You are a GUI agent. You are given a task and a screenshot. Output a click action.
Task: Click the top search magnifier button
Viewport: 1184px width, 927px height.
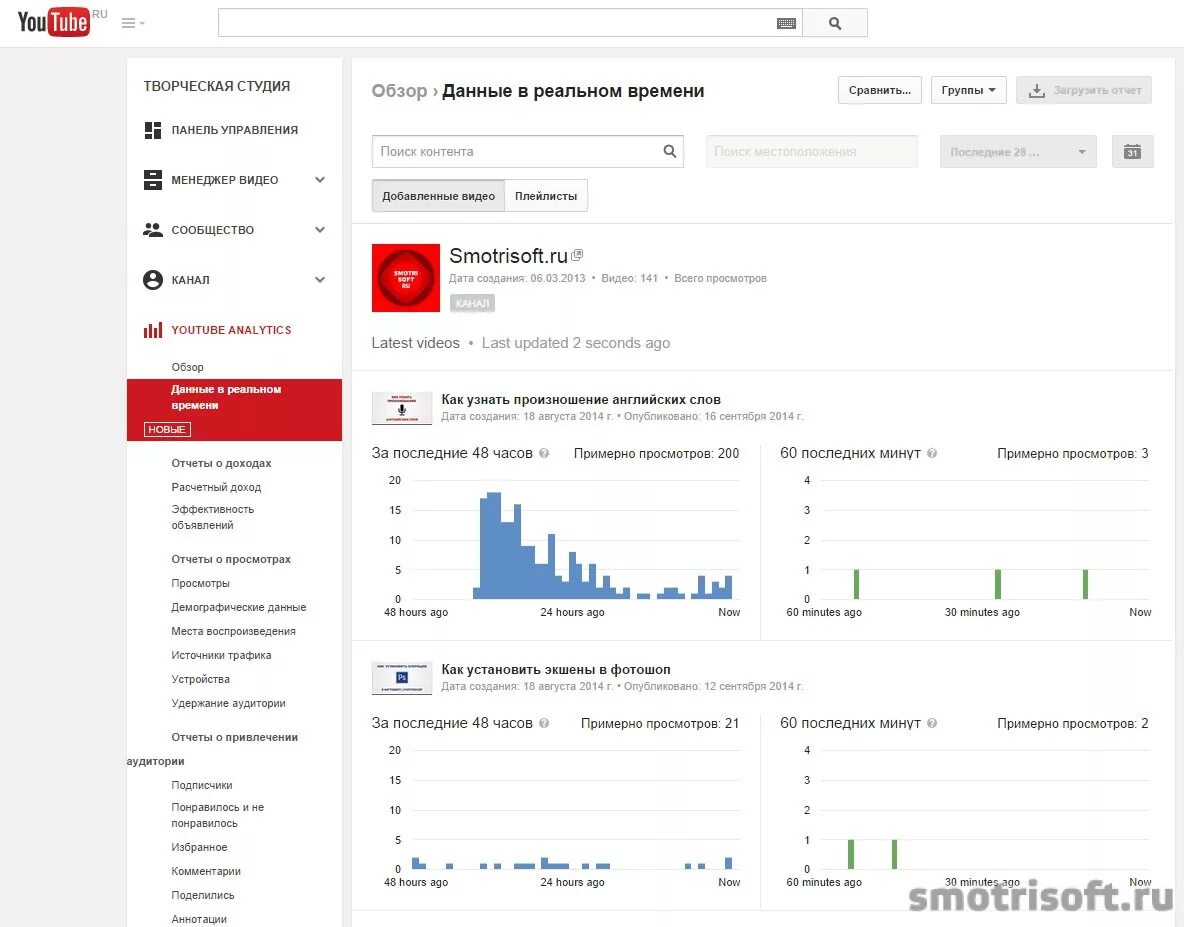[x=834, y=23]
